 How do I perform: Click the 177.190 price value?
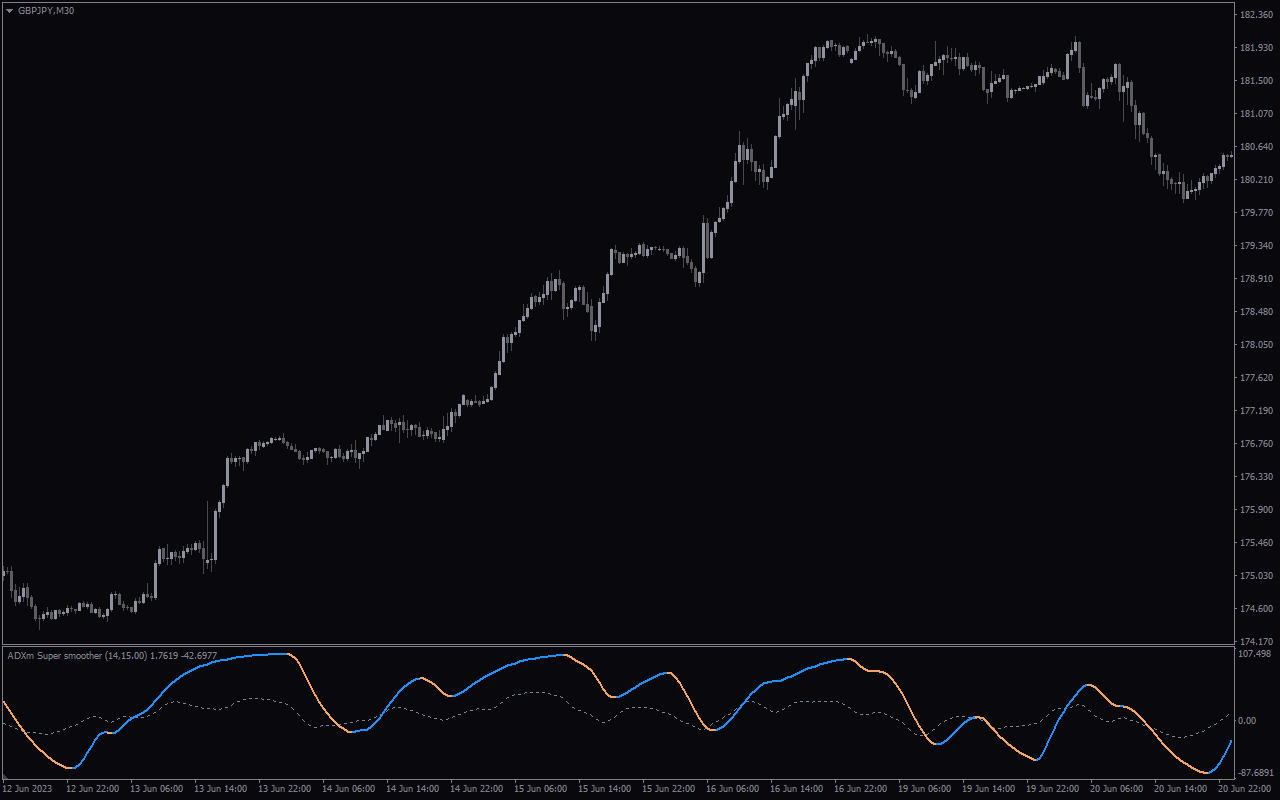point(1255,411)
